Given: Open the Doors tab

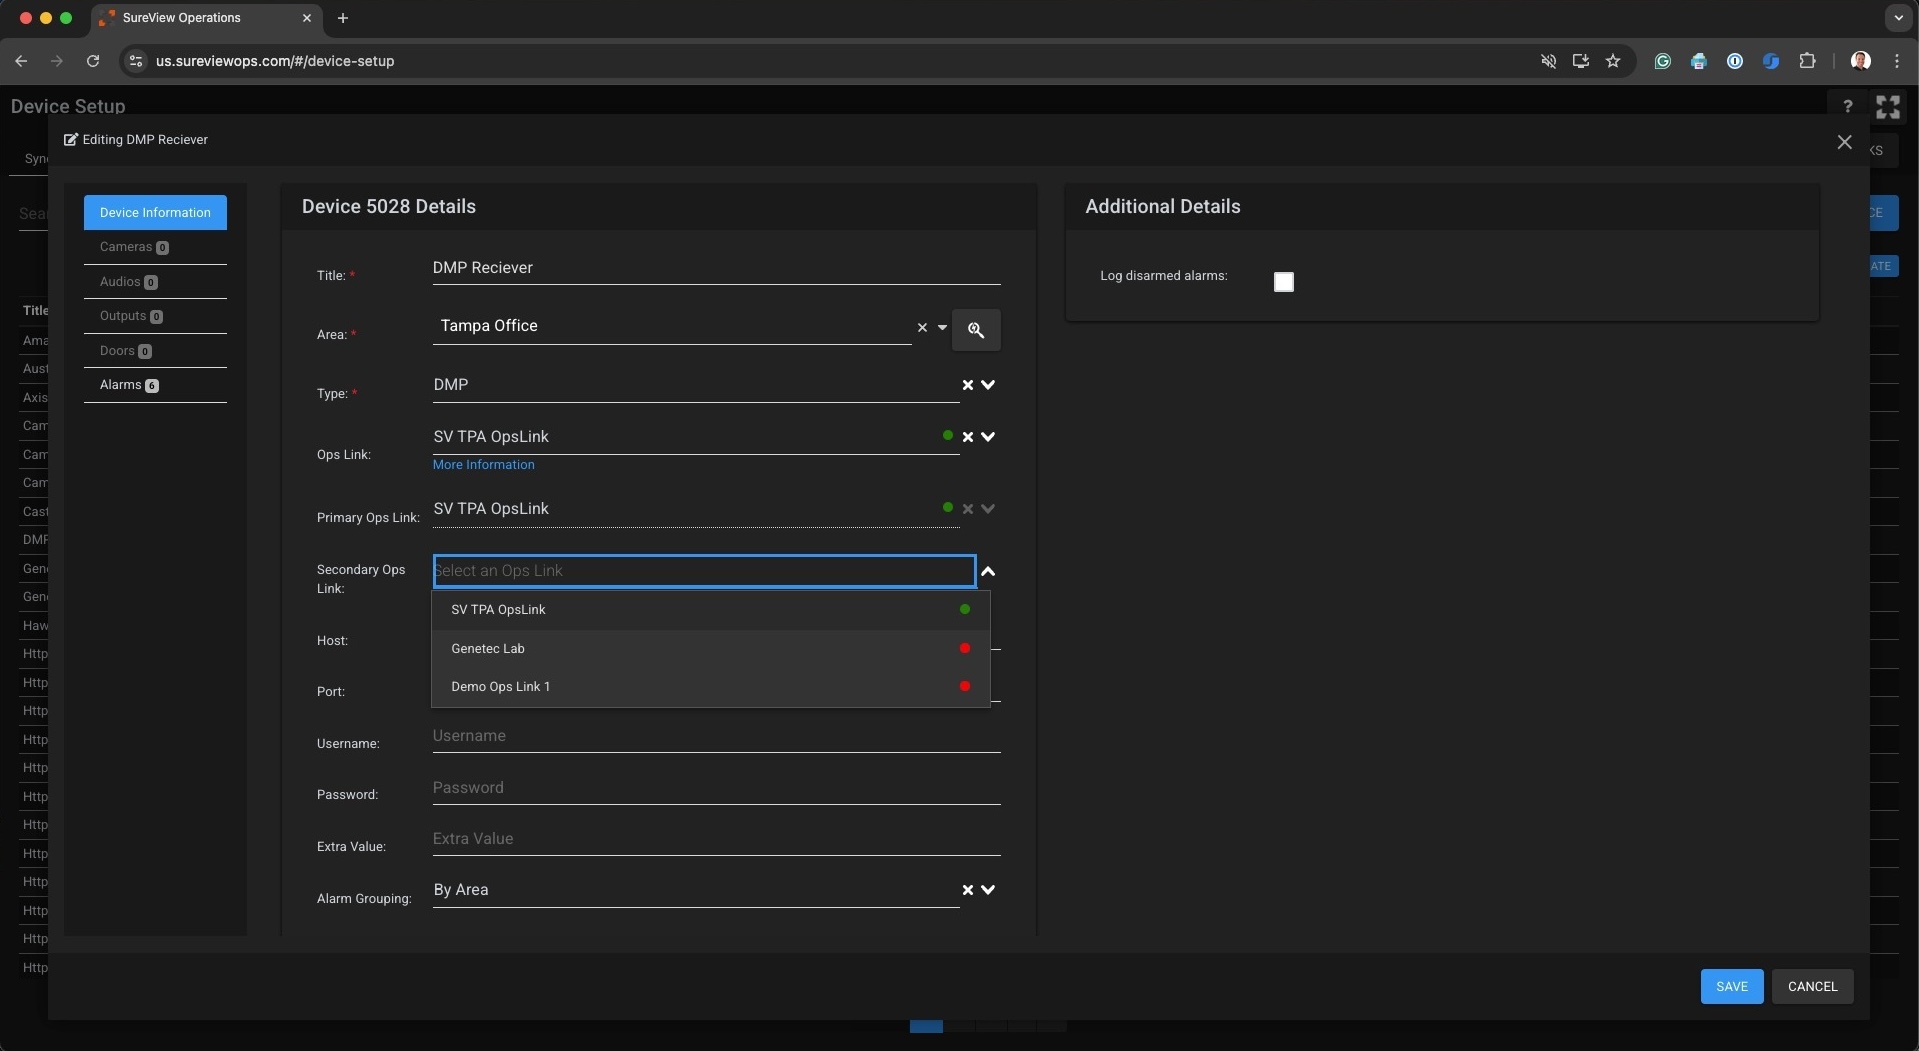Looking at the screenshot, I should click(155, 351).
